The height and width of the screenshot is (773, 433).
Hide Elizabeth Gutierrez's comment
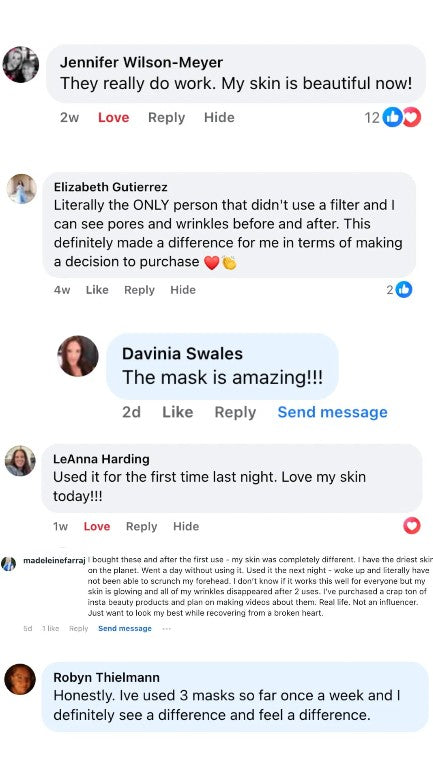183,290
